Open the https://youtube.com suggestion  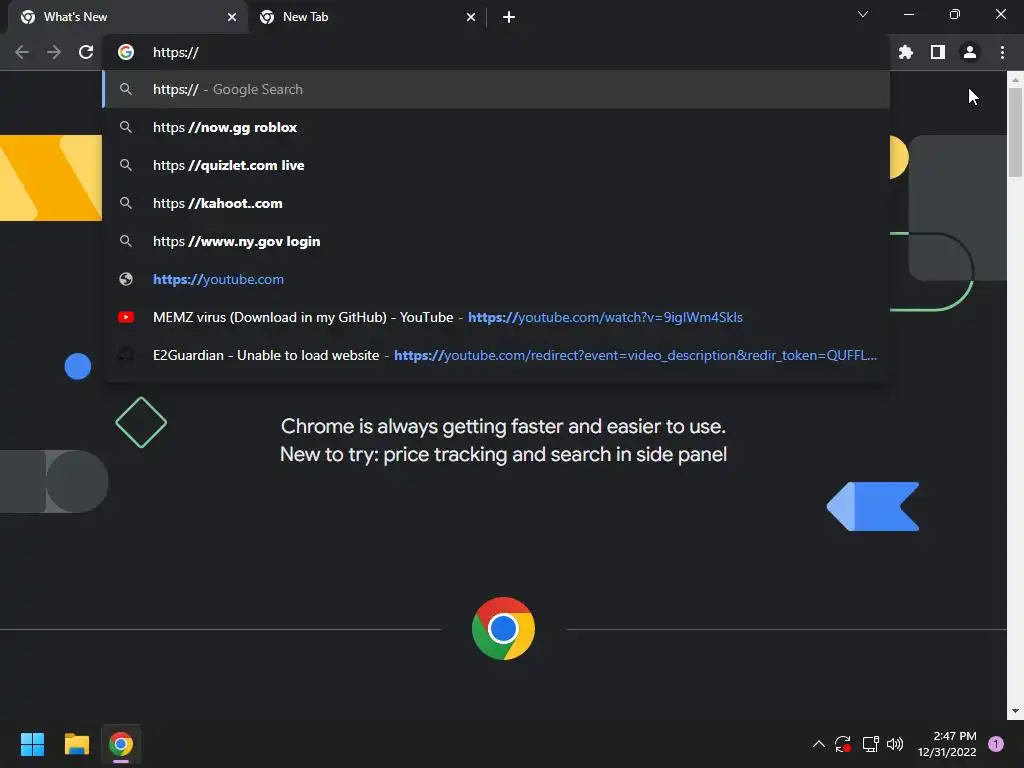click(496, 279)
